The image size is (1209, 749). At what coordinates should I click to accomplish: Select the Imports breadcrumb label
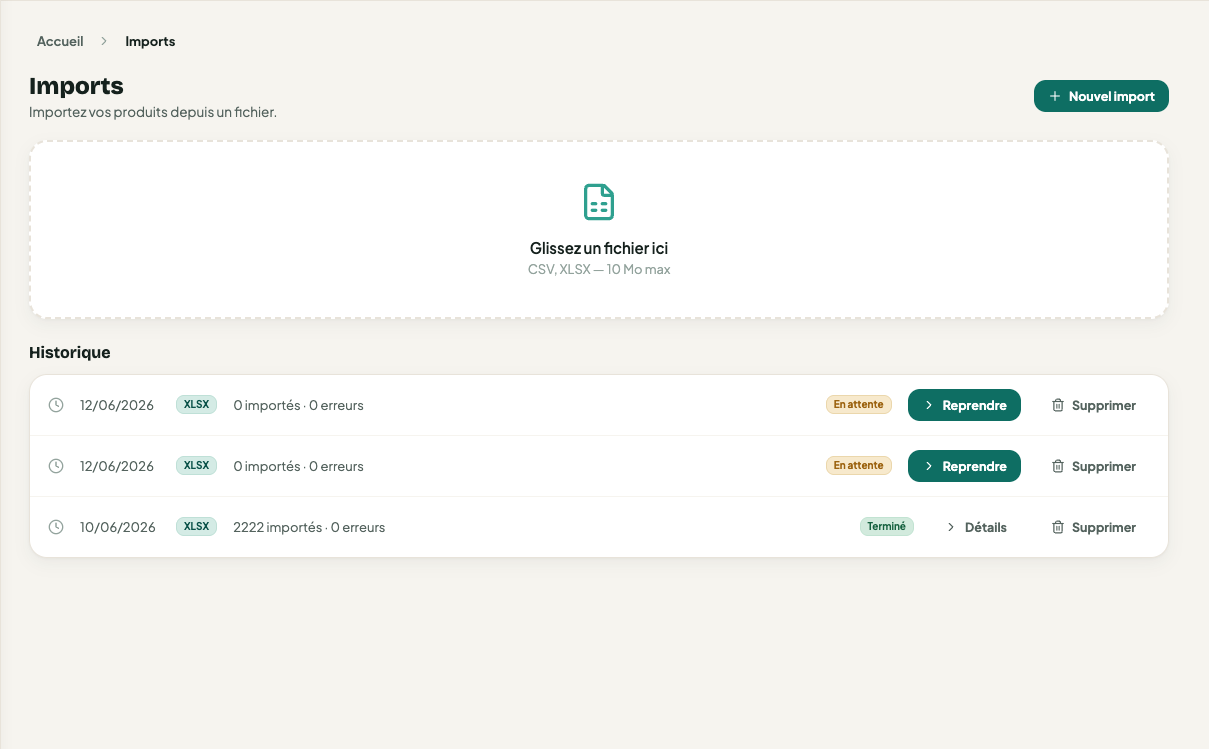[150, 41]
